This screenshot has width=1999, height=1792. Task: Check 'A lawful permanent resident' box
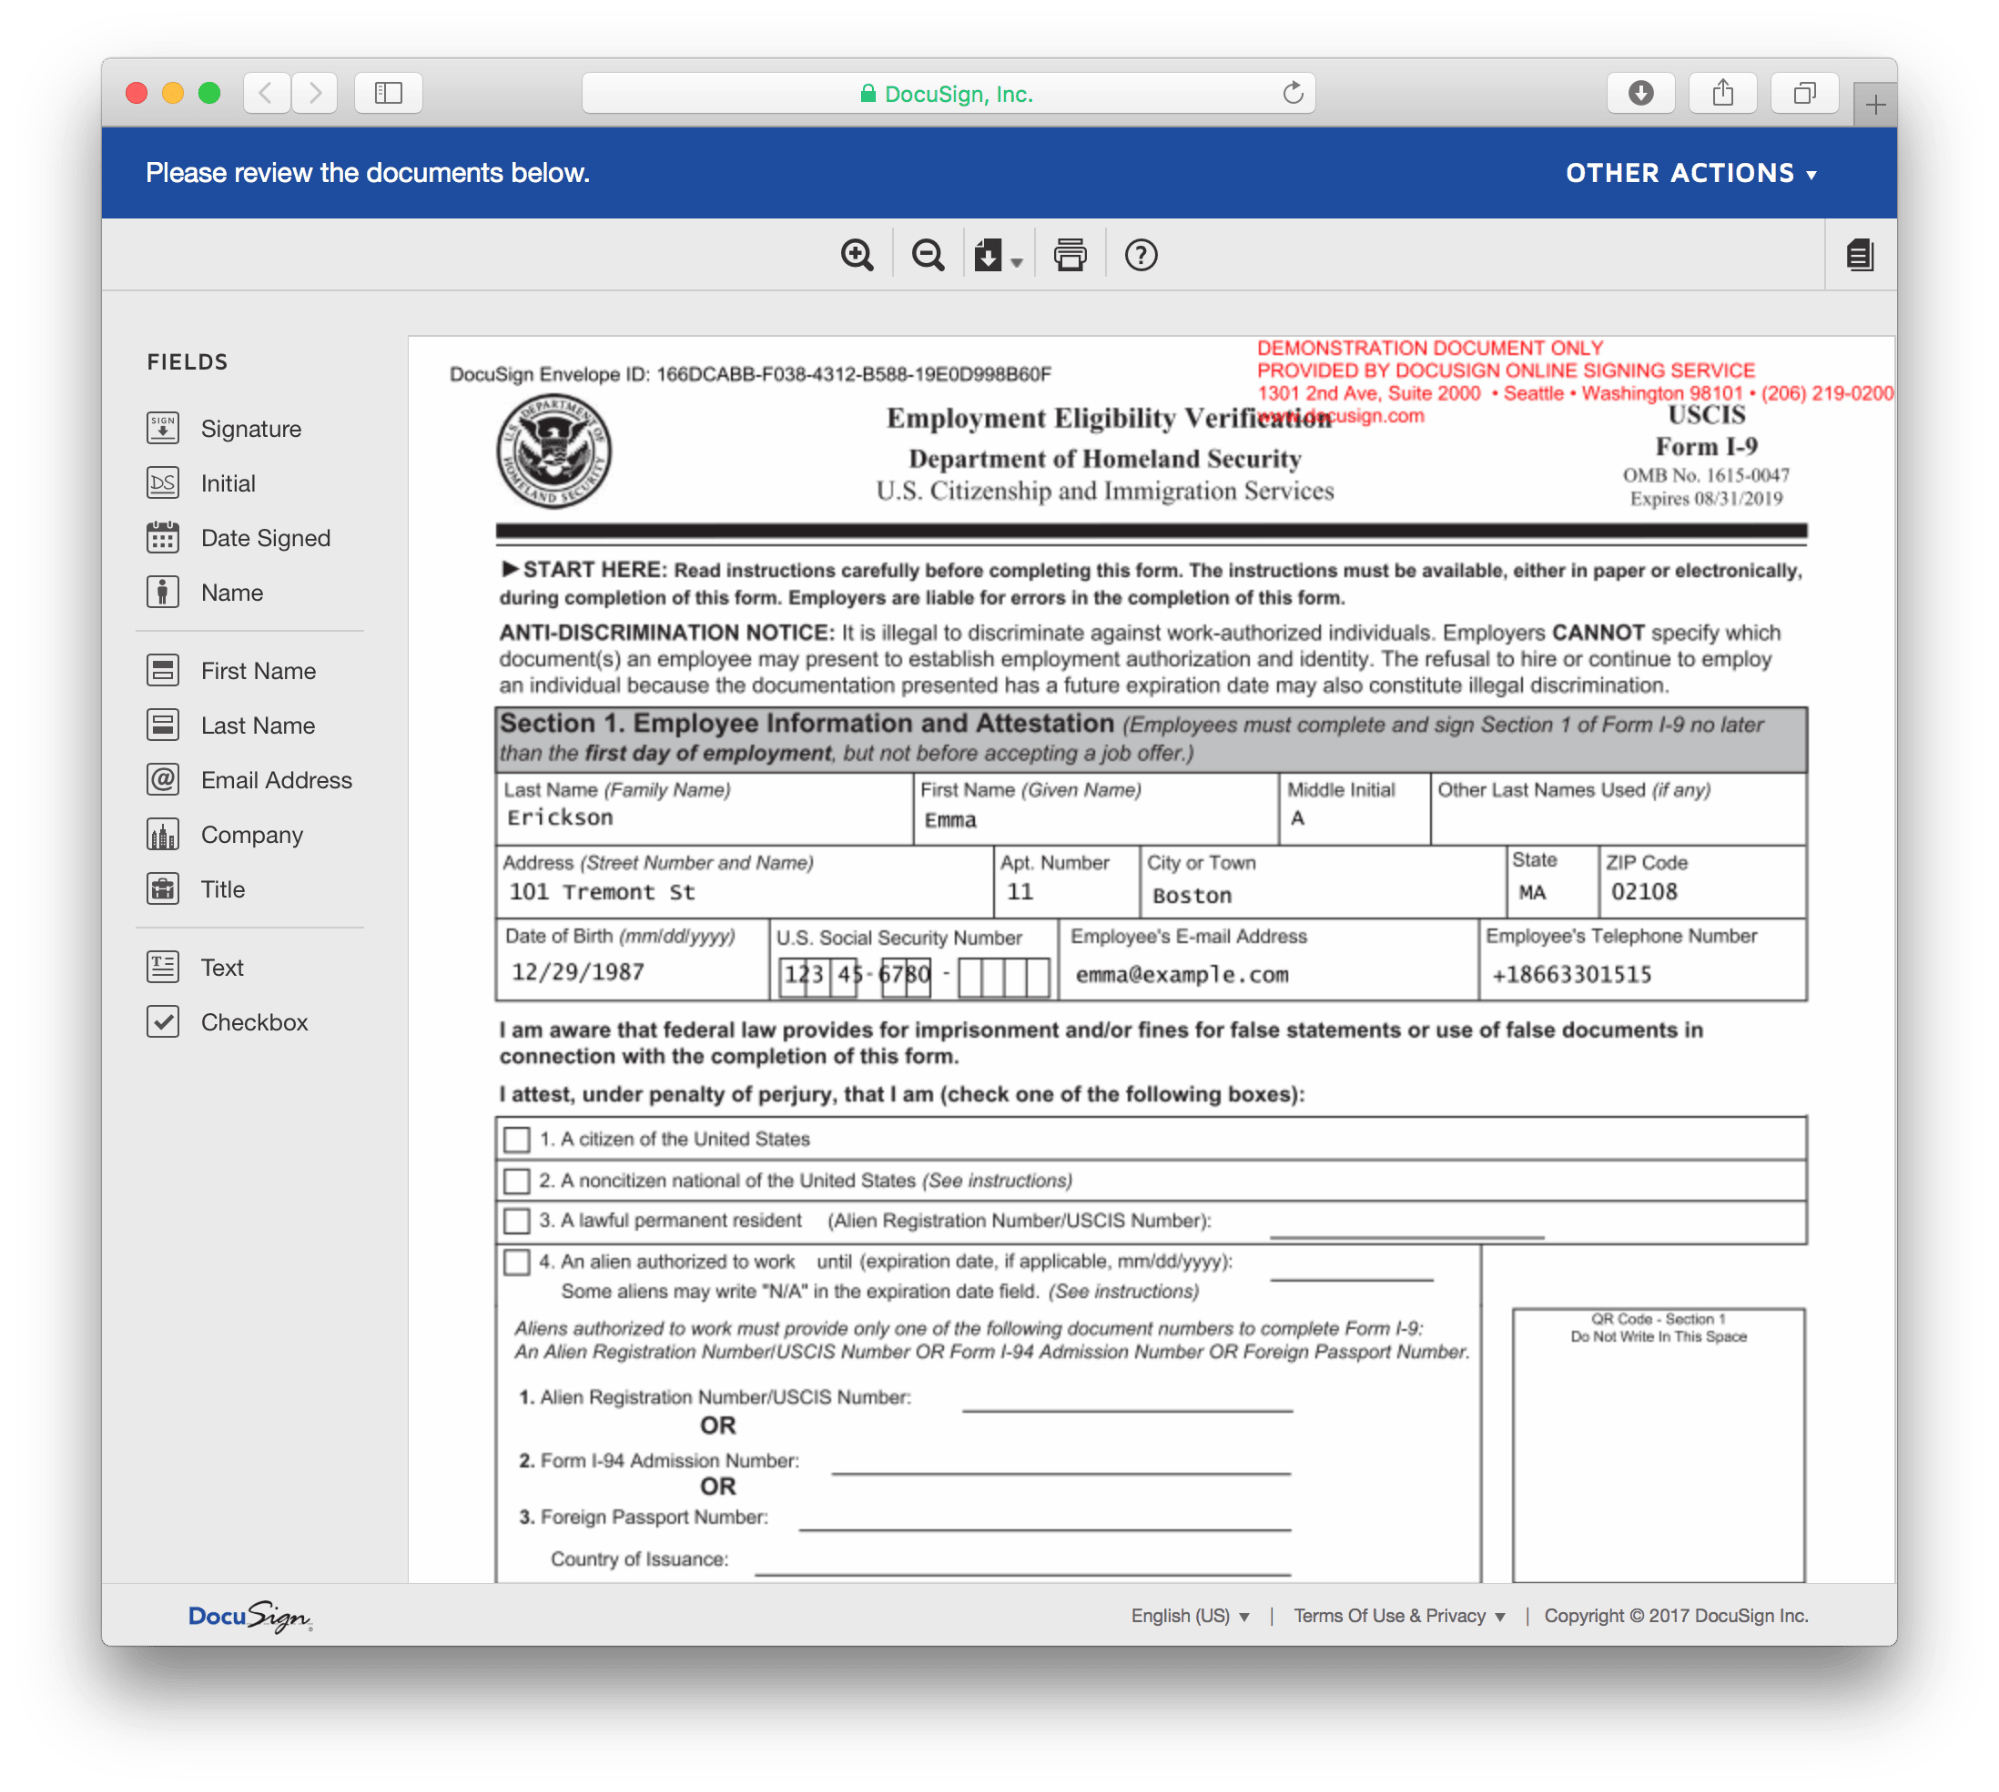(x=517, y=1221)
